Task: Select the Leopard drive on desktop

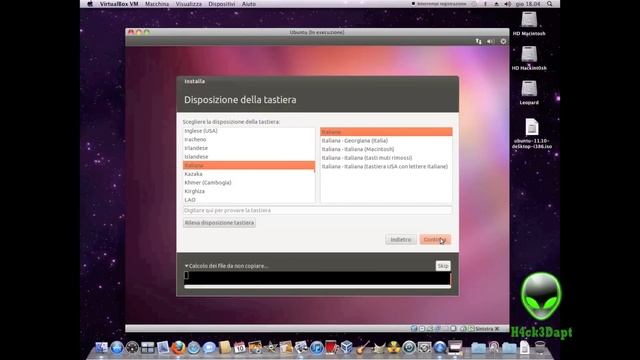Action: point(529,93)
